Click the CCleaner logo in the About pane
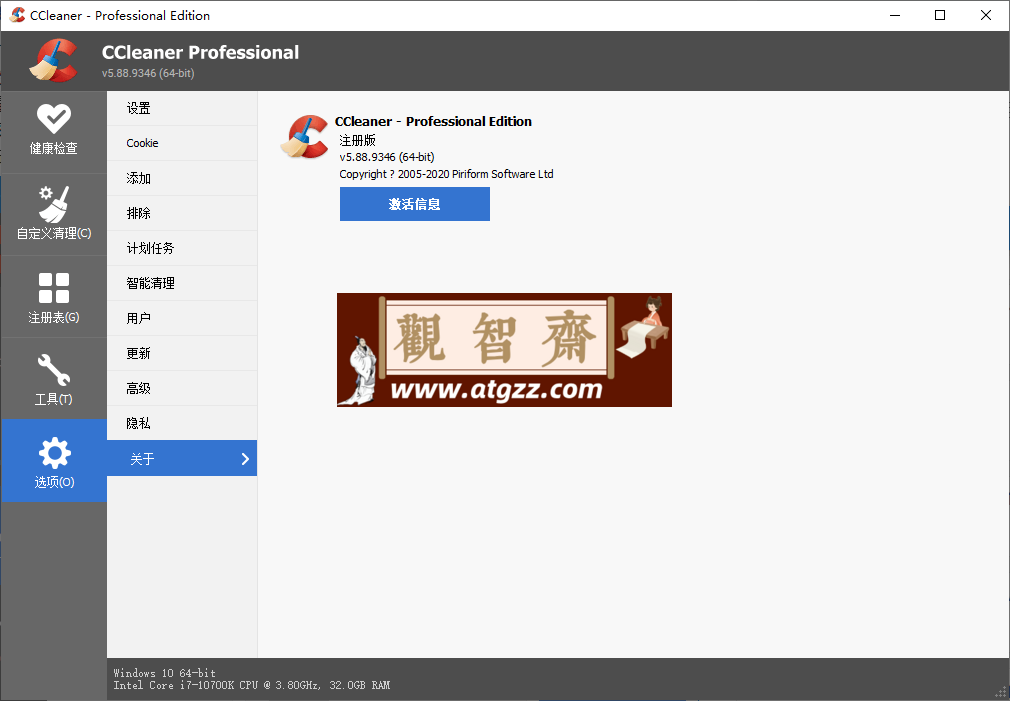 (x=304, y=137)
